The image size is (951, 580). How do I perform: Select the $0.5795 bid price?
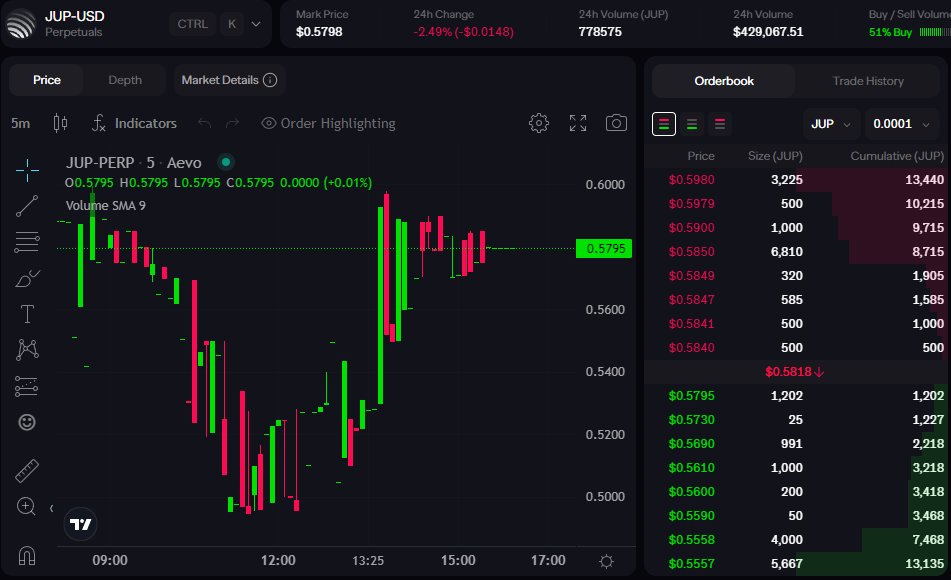[x=691, y=396]
